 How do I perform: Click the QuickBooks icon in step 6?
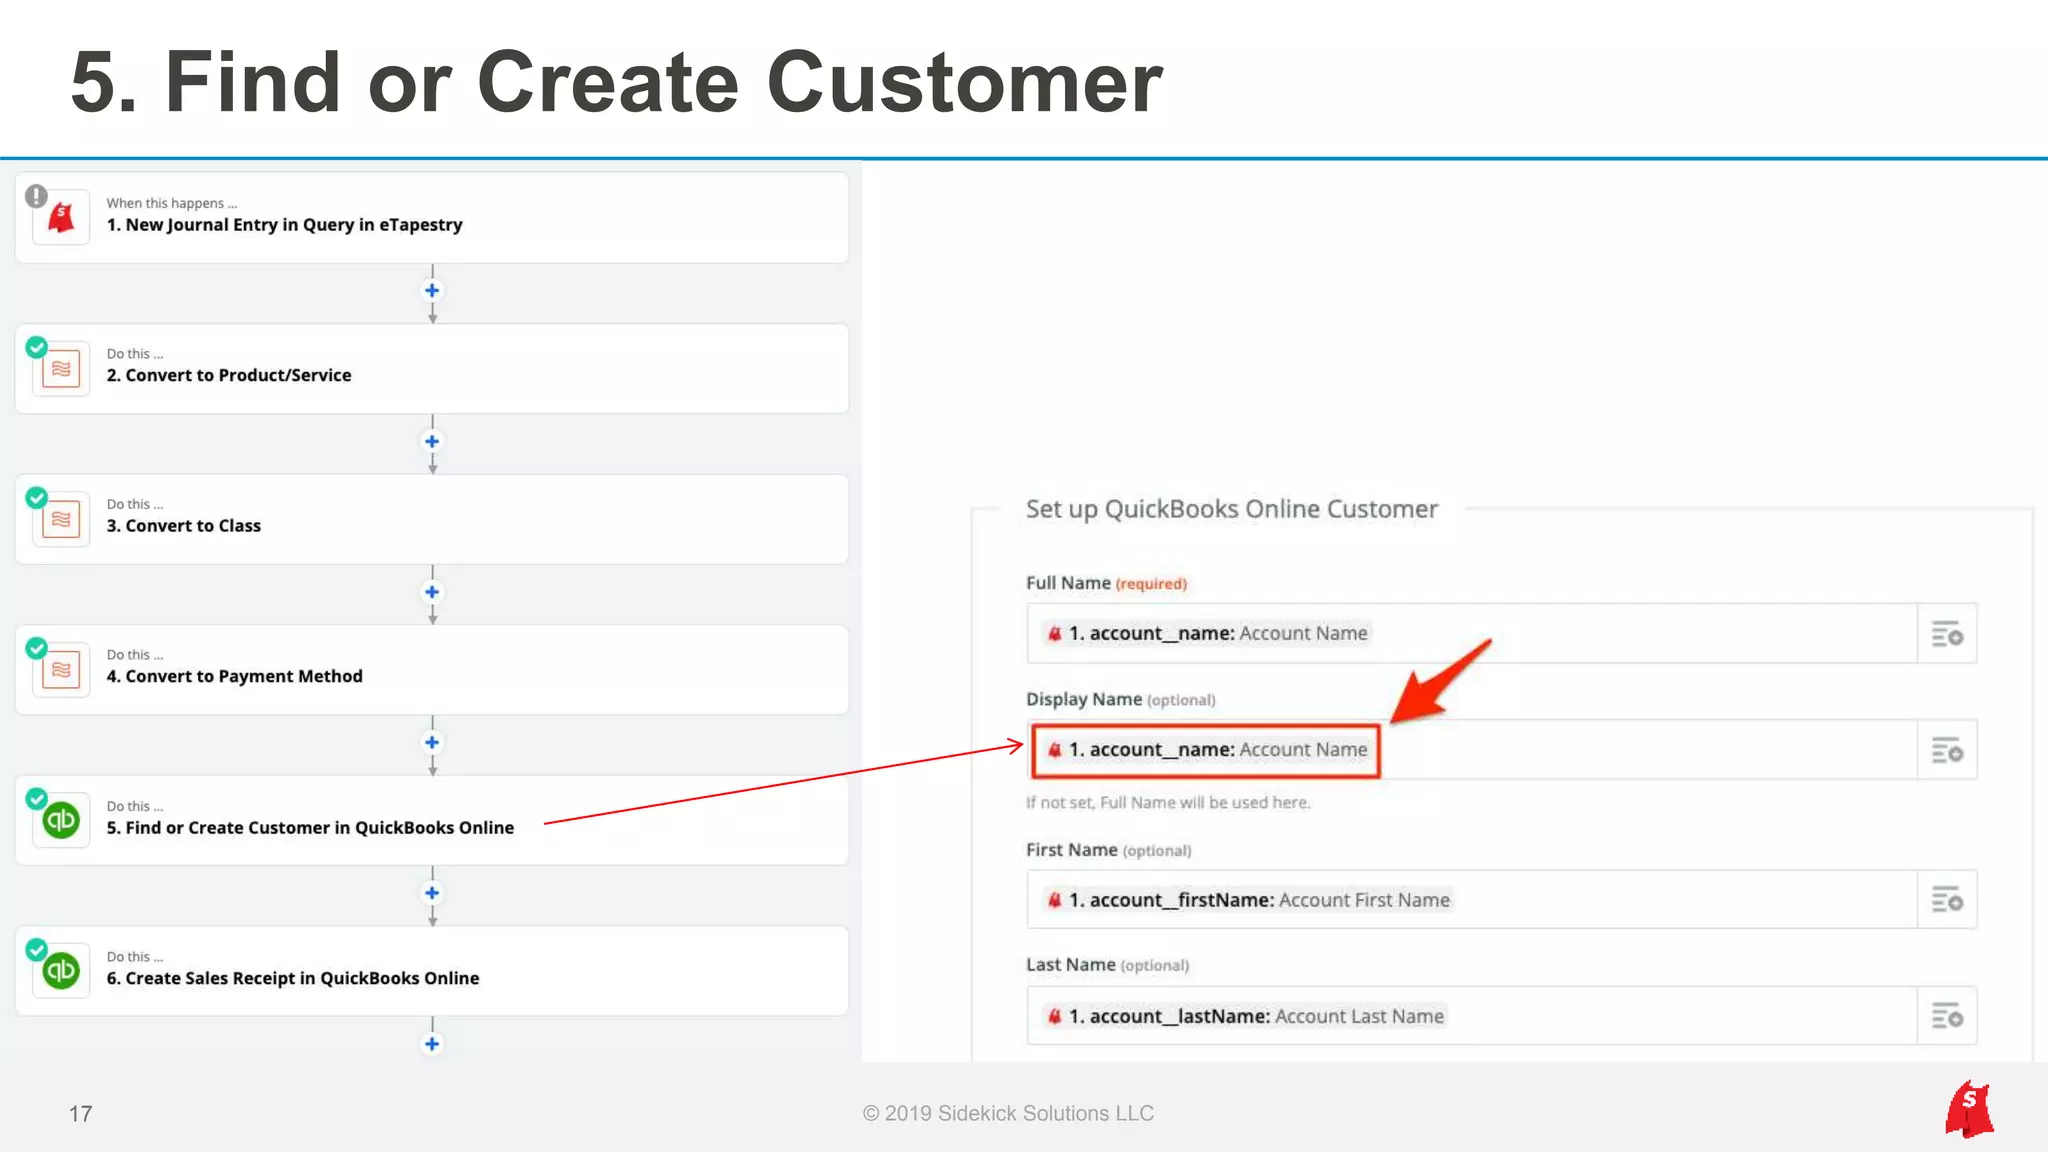tap(61, 971)
